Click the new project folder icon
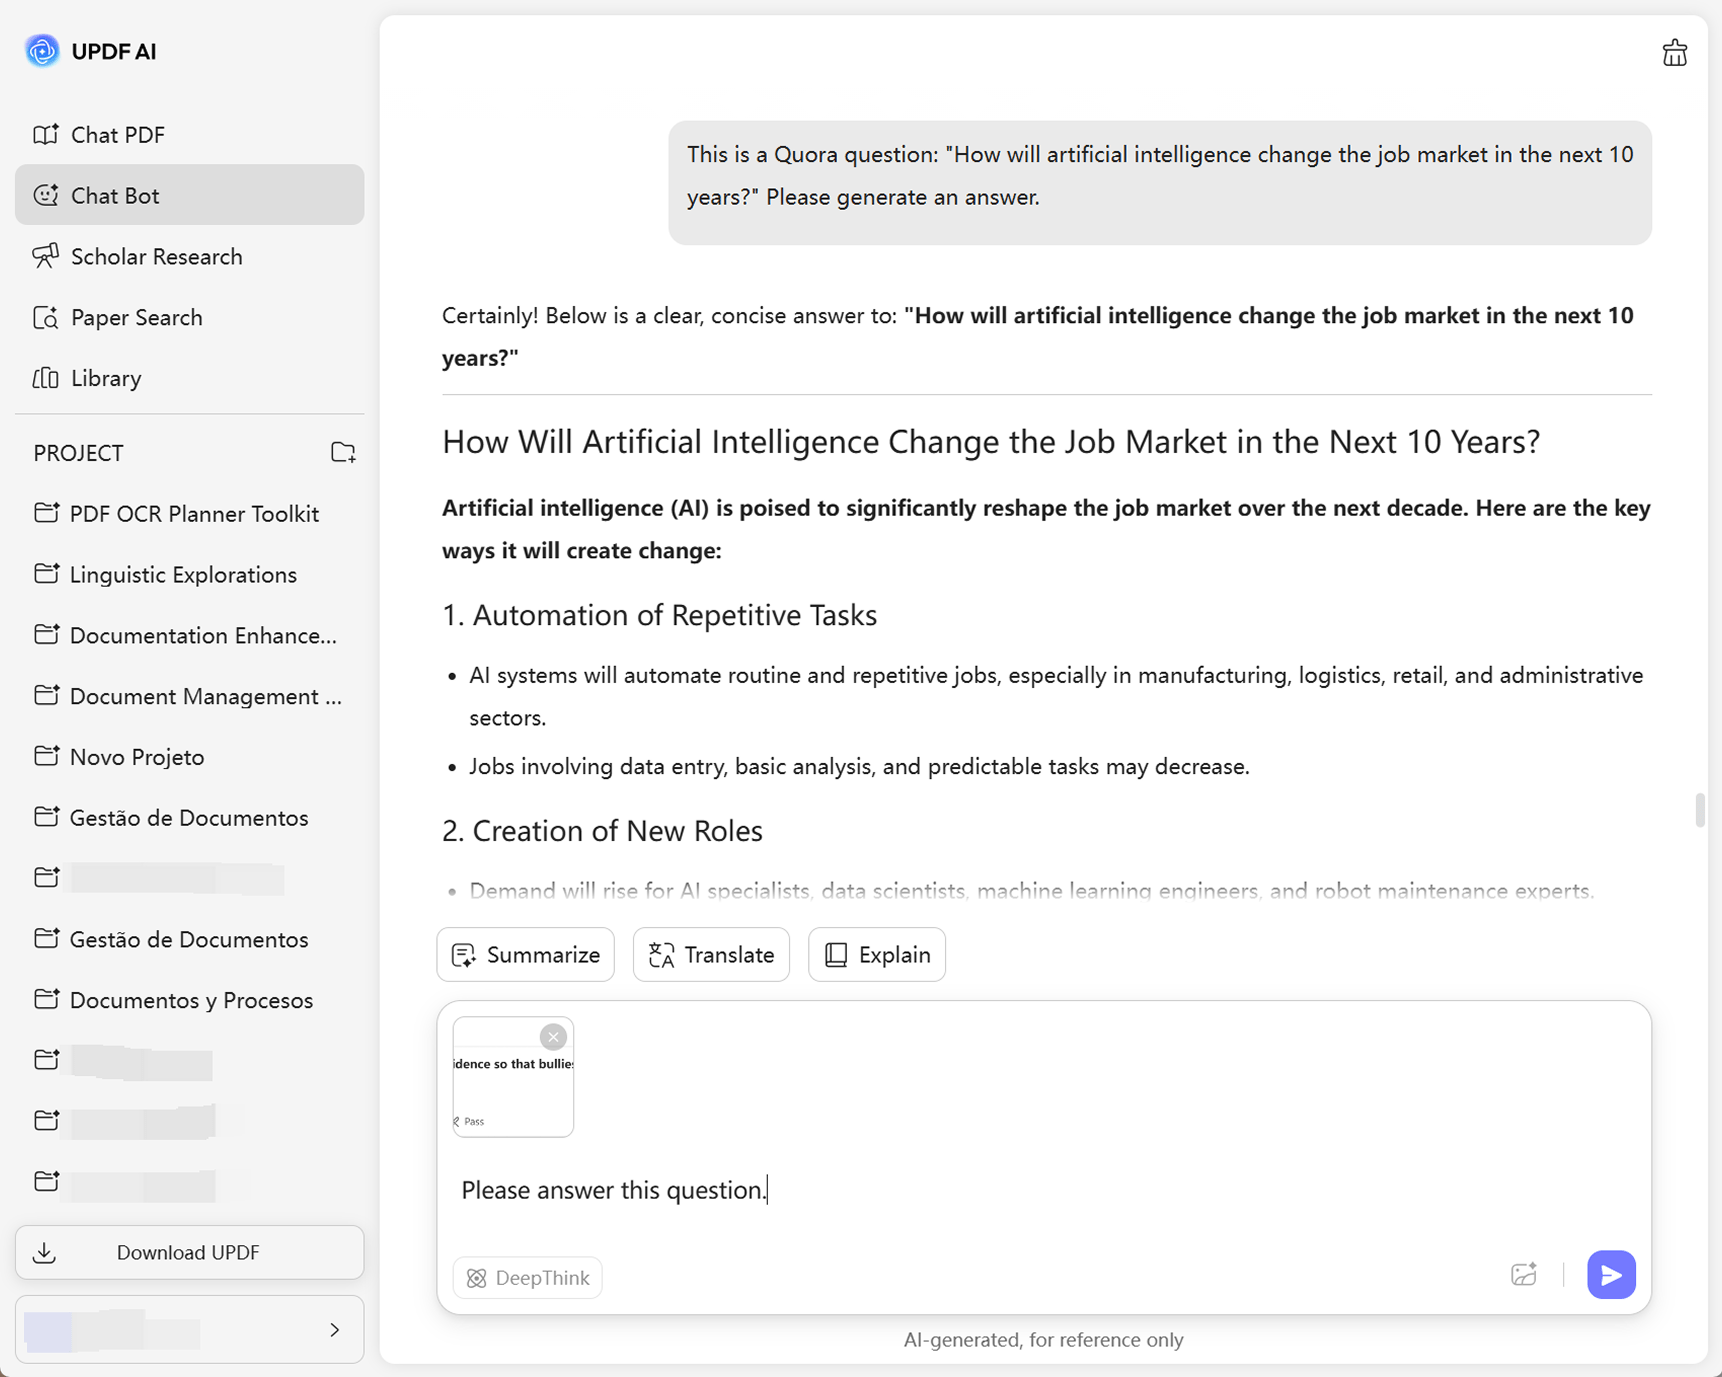 coord(343,453)
